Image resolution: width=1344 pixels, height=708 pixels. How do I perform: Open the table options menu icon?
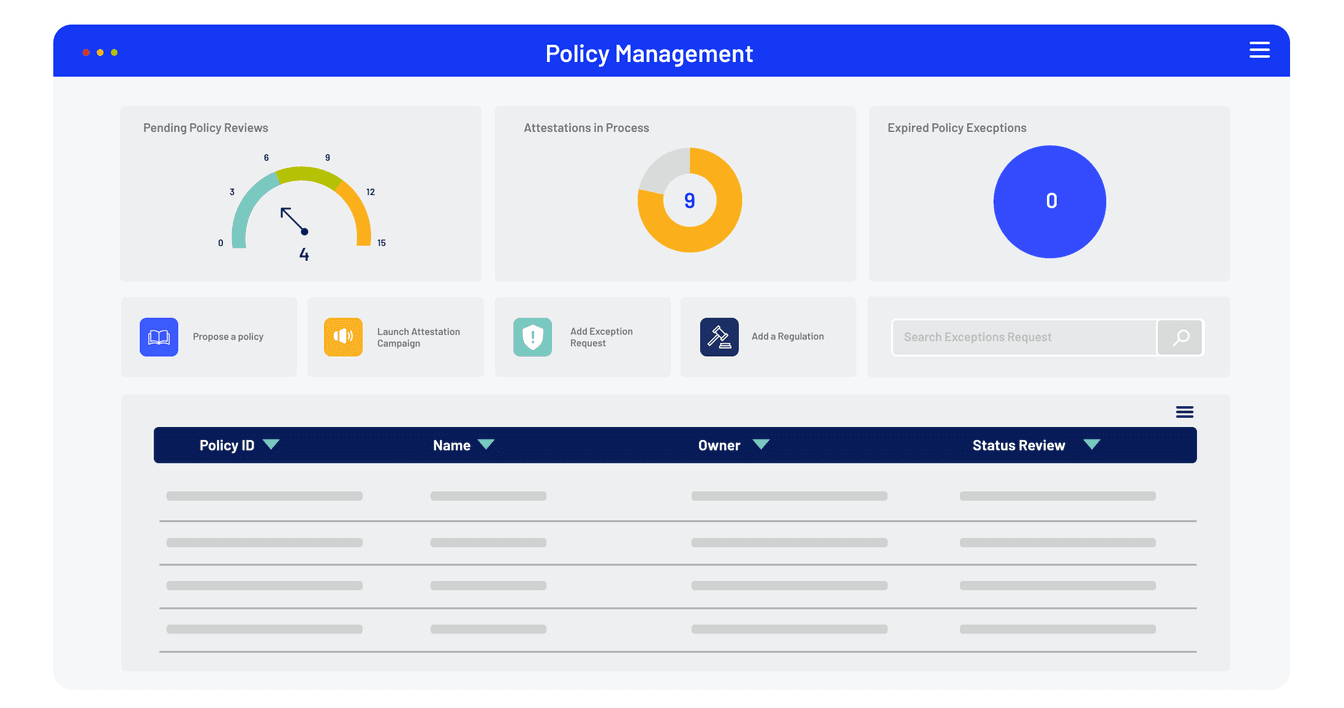pyautogui.click(x=1184, y=412)
